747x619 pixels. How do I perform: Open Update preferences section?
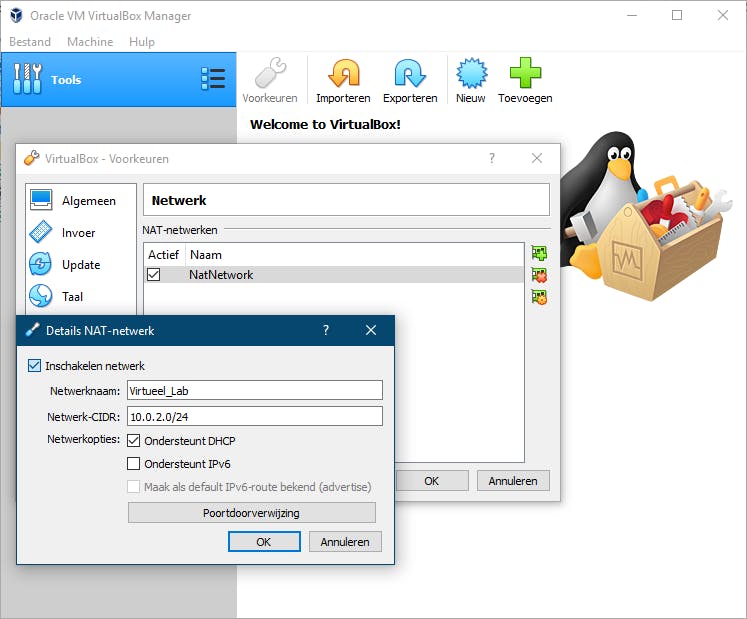tap(81, 264)
